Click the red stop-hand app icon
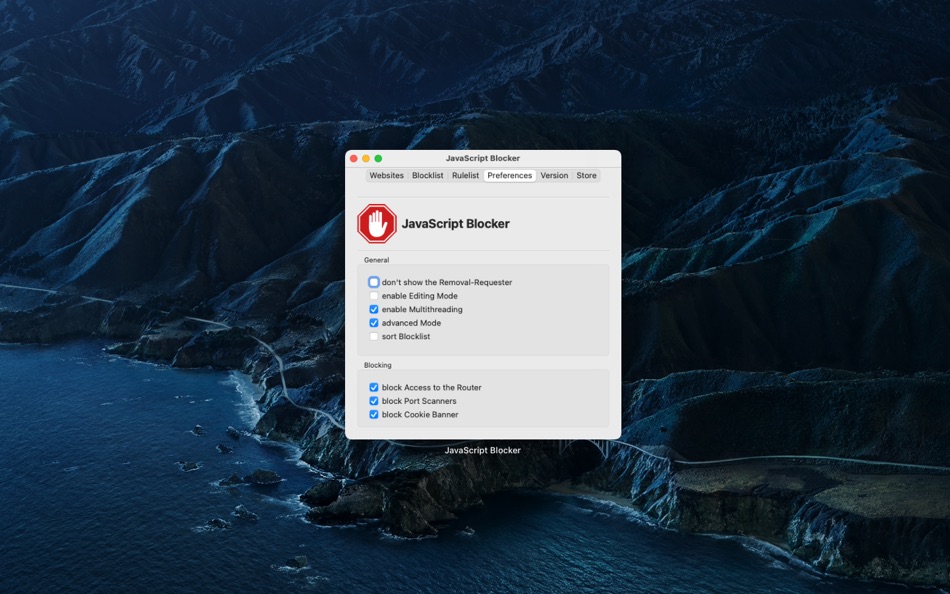This screenshot has height=594, width=950. (x=377, y=224)
